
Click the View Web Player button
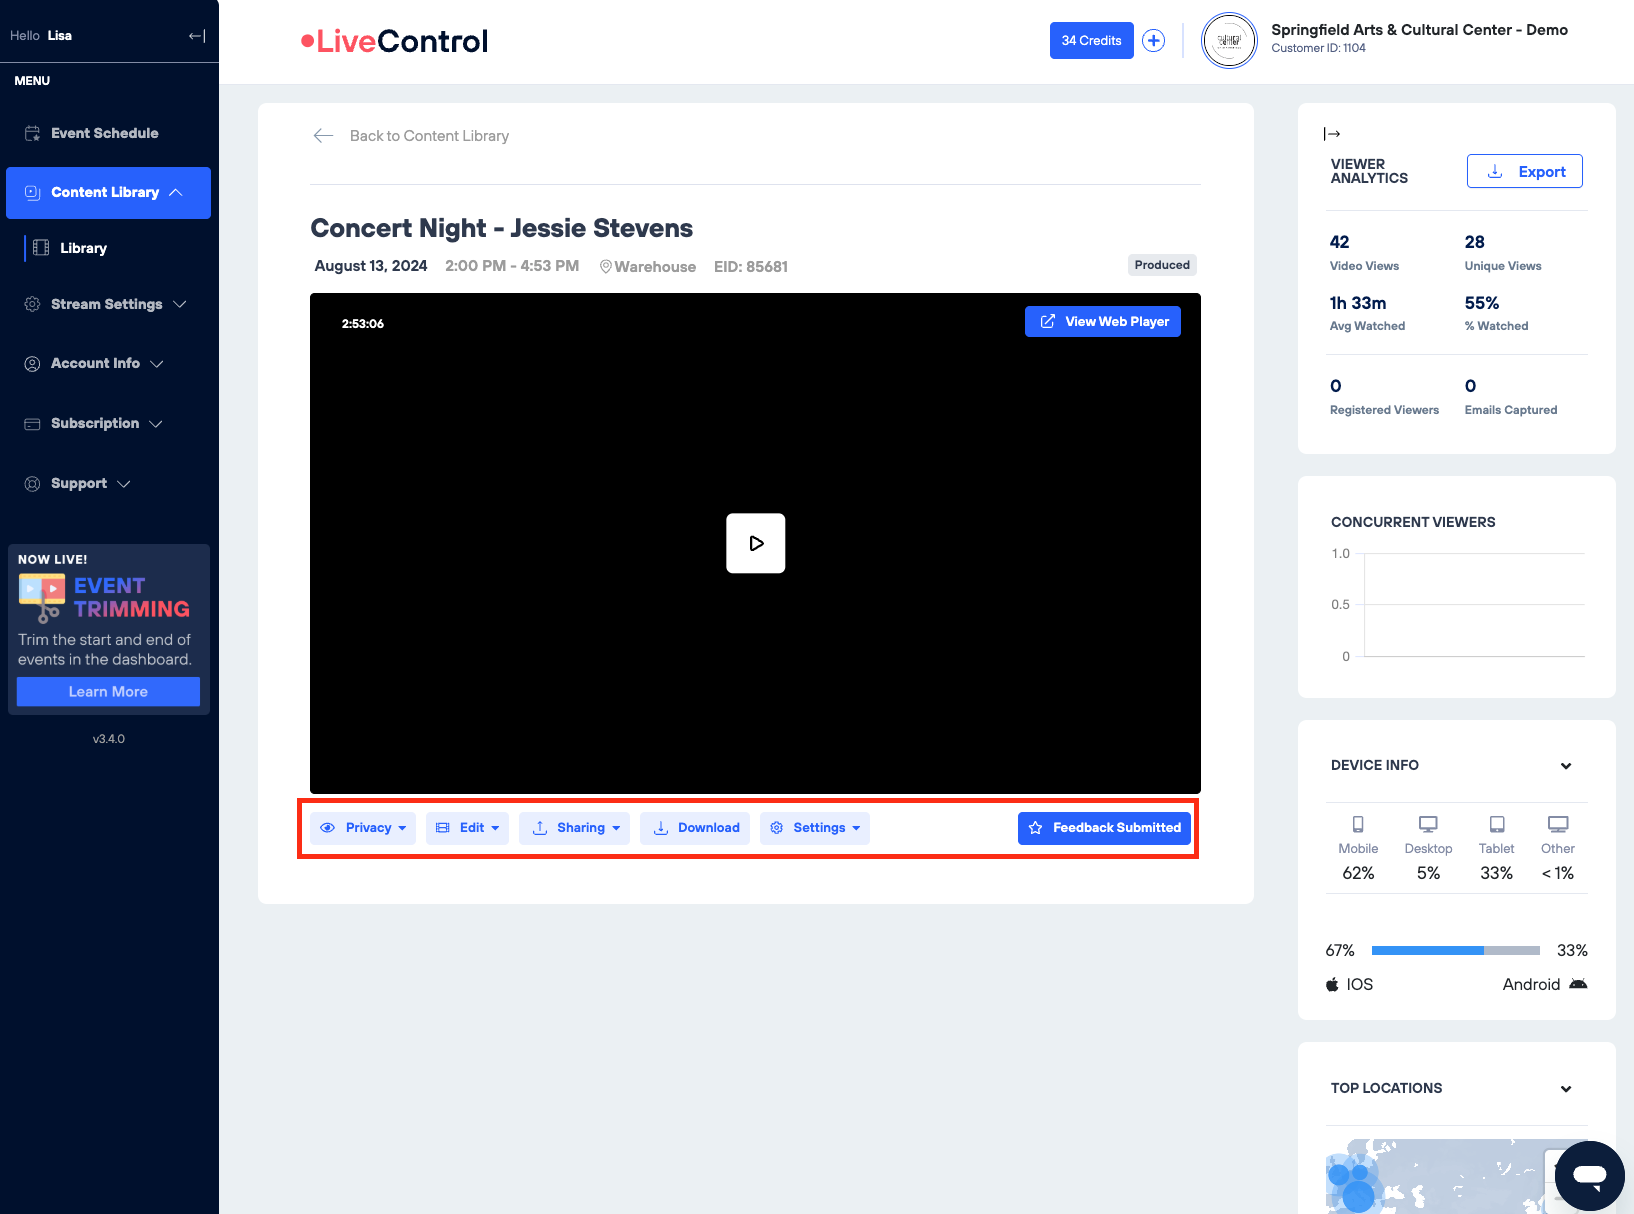tap(1103, 322)
